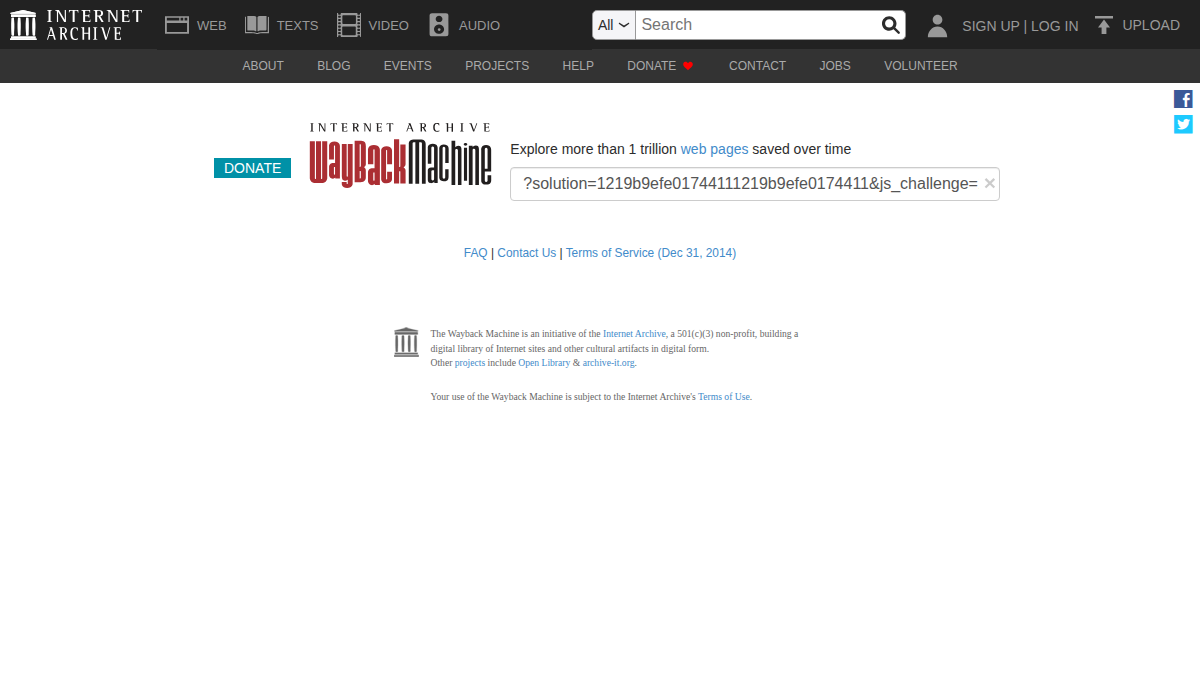Image resolution: width=1200 pixels, height=675 pixels.
Task: Open the Audio speaker icon
Action: tap(439, 25)
